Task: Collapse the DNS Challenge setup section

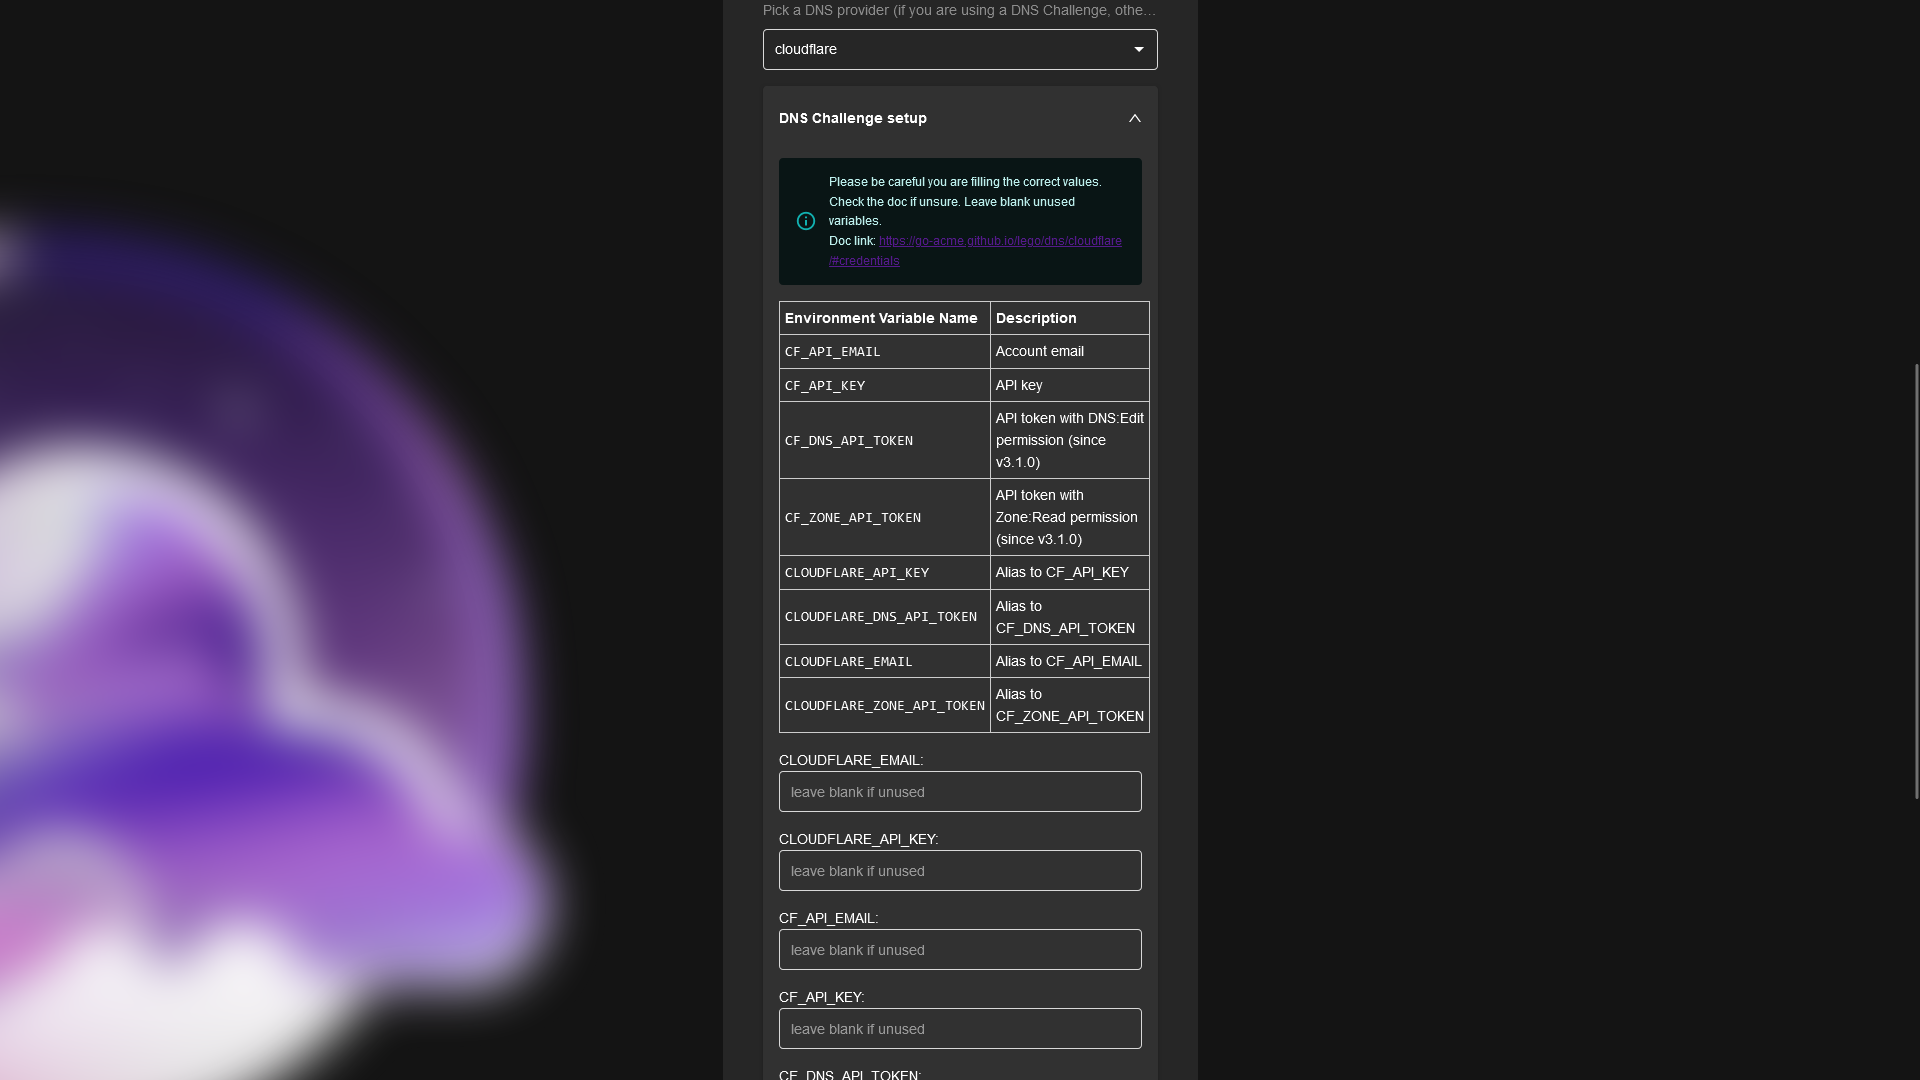Action: [x=1134, y=118]
